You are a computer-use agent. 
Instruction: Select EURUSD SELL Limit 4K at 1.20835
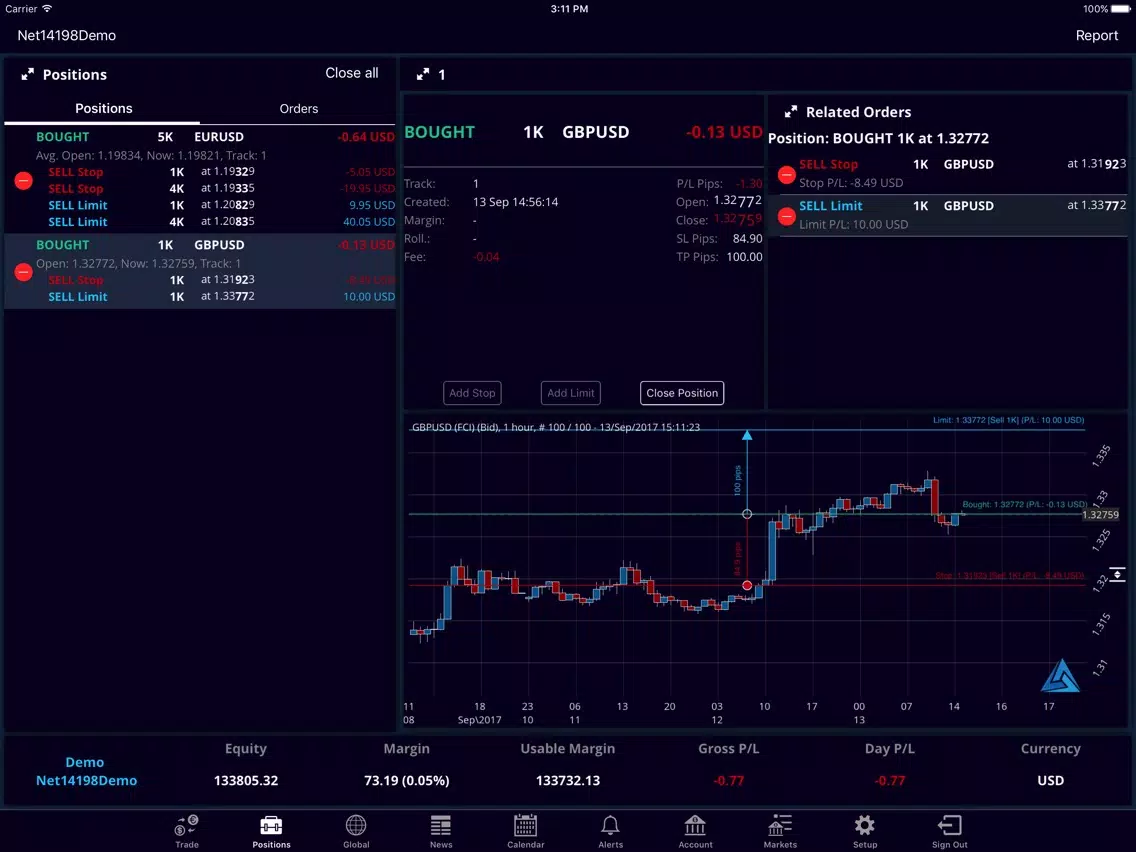[x=222, y=222]
